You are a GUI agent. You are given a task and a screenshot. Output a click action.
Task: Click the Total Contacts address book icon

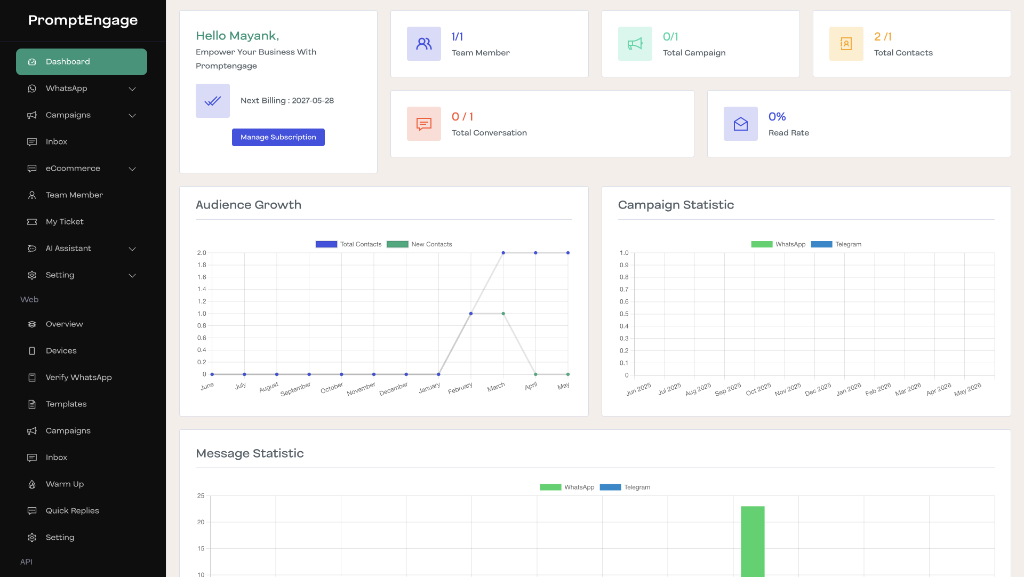point(846,44)
